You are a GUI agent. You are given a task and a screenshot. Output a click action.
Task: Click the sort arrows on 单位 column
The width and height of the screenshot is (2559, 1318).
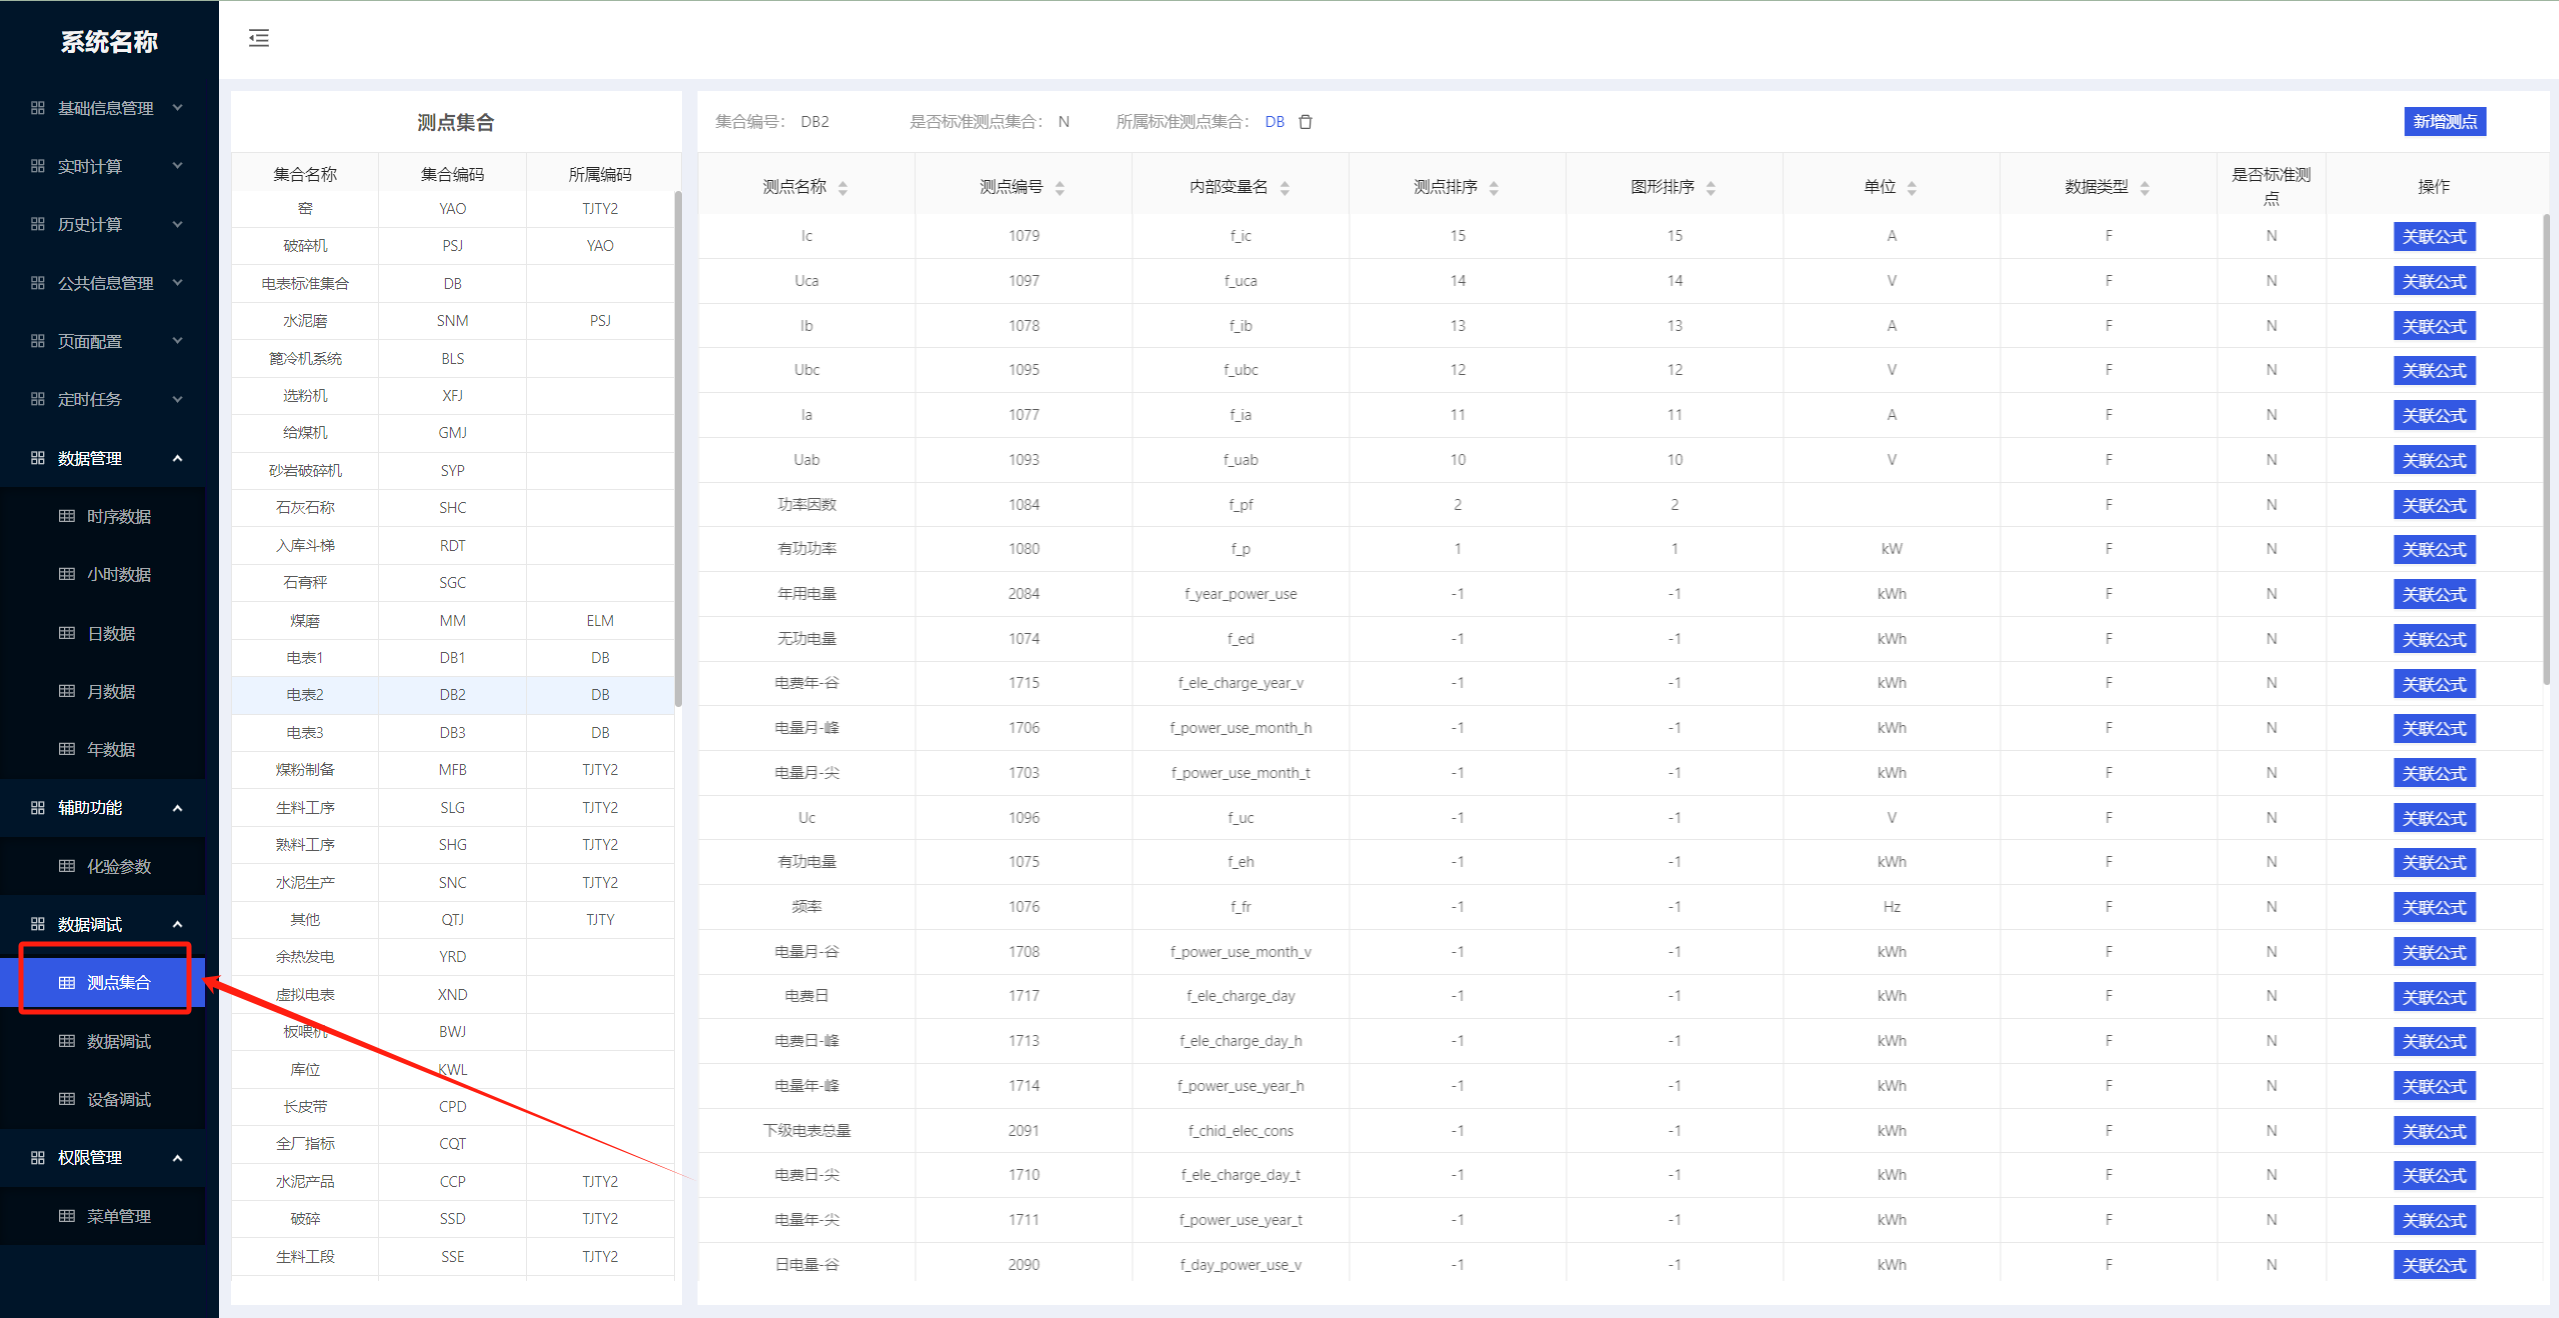click(x=1912, y=188)
